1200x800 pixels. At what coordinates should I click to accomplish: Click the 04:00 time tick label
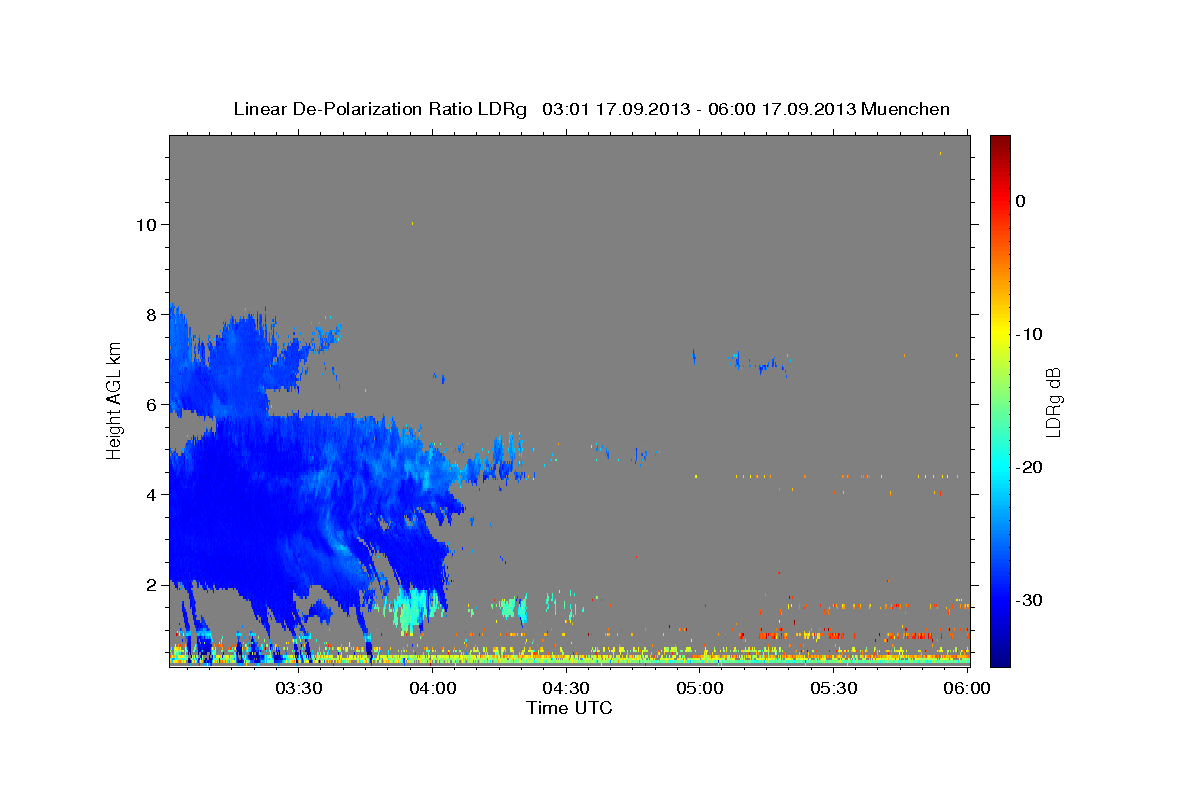pos(432,688)
